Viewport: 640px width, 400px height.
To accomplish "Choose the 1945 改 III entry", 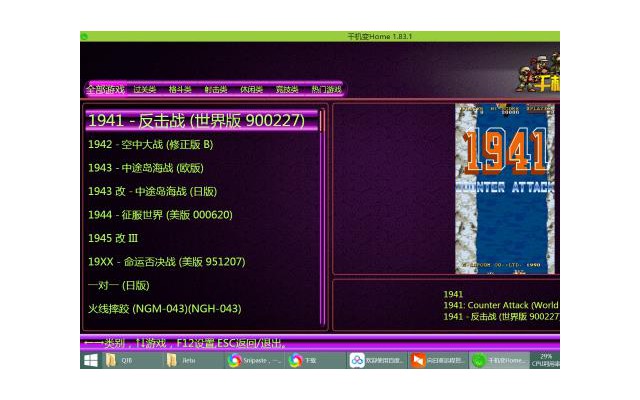I will coord(113,238).
